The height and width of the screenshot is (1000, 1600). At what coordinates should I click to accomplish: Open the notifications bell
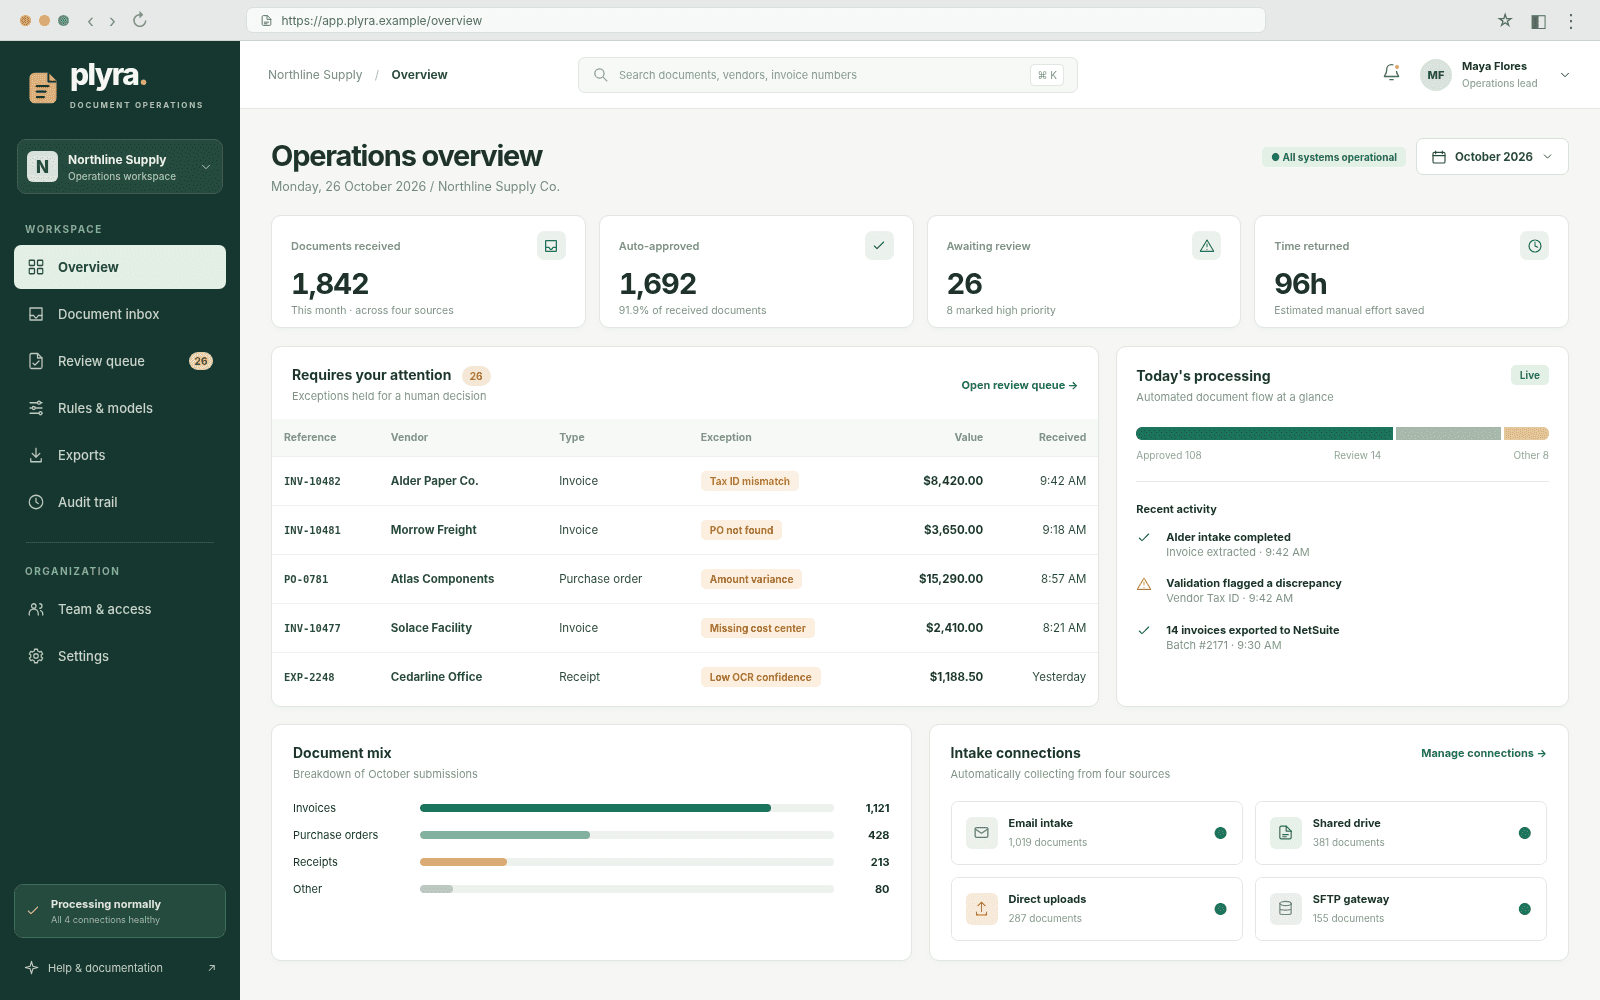pyautogui.click(x=1391, y=73)
